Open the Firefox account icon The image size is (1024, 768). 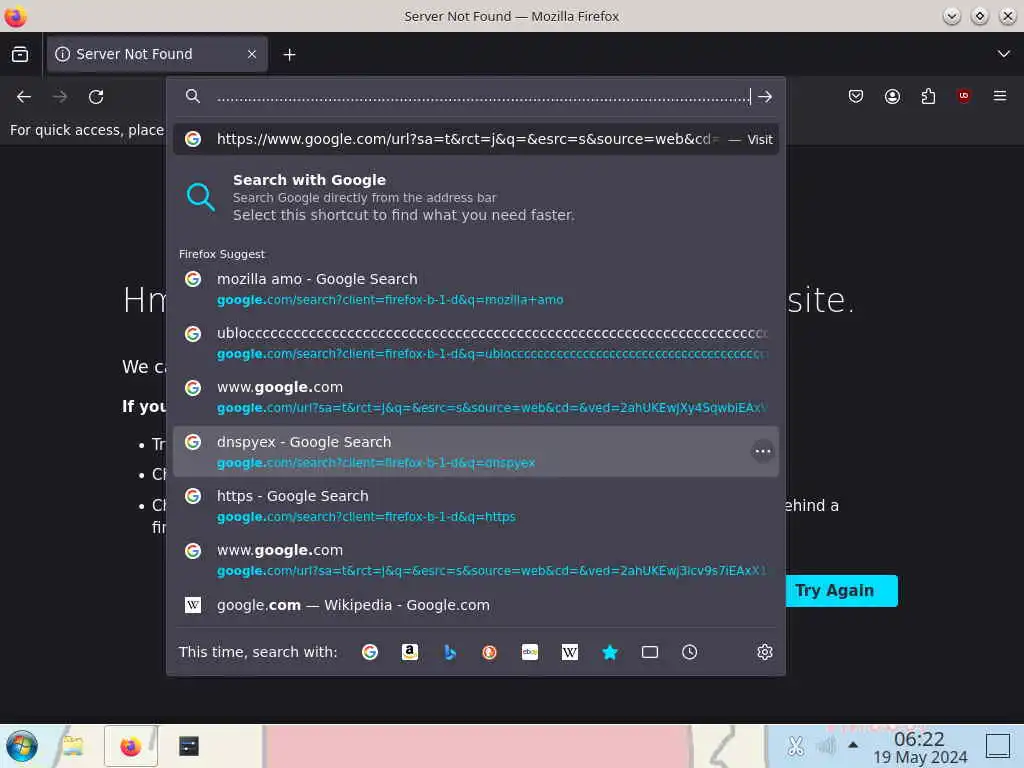pyautogui.click(x=892, y=97)
